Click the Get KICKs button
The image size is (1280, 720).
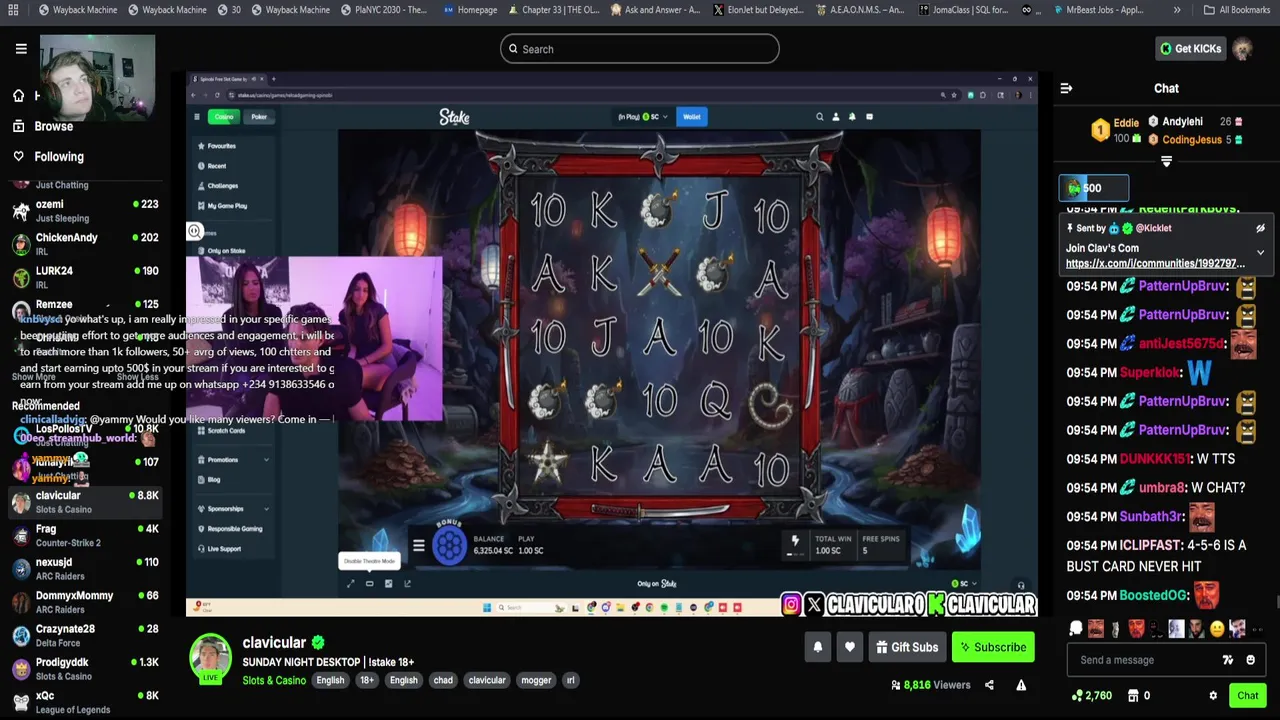pyautogui.click(x=1190, y=49)
